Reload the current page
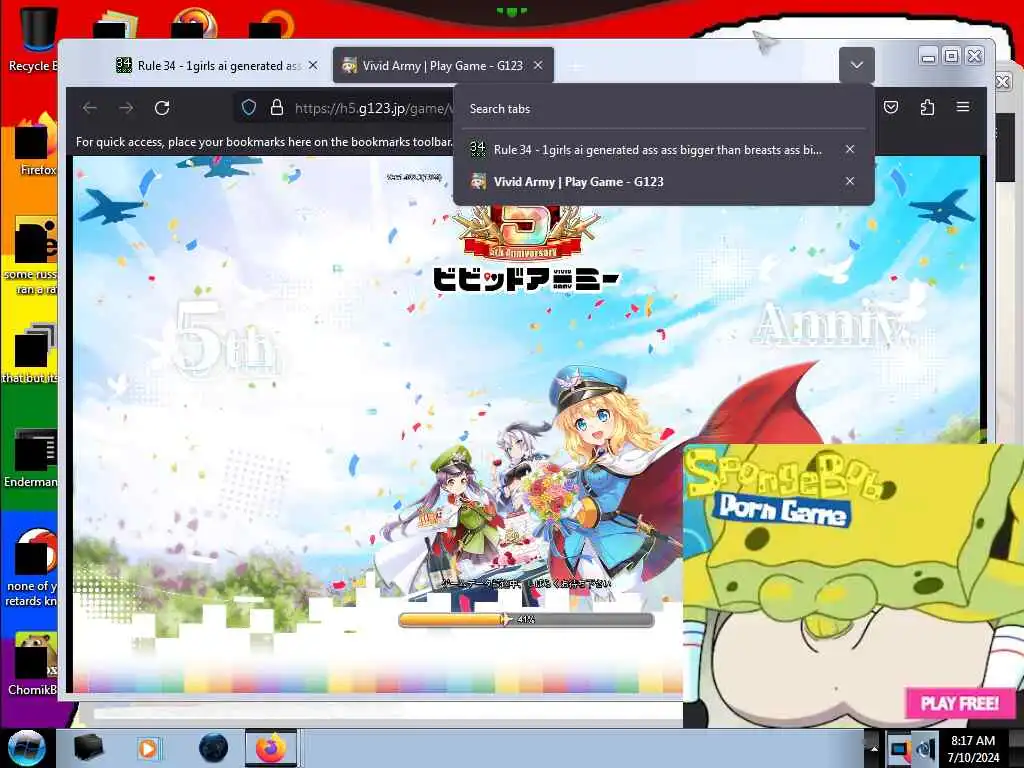Viewport: 1024px width, 768px height. pos(162,108)
